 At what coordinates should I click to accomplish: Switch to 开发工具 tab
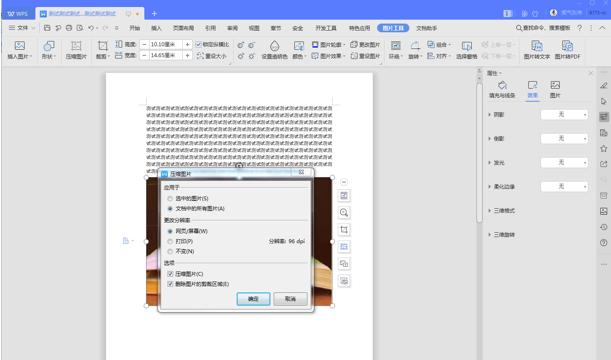326,28
